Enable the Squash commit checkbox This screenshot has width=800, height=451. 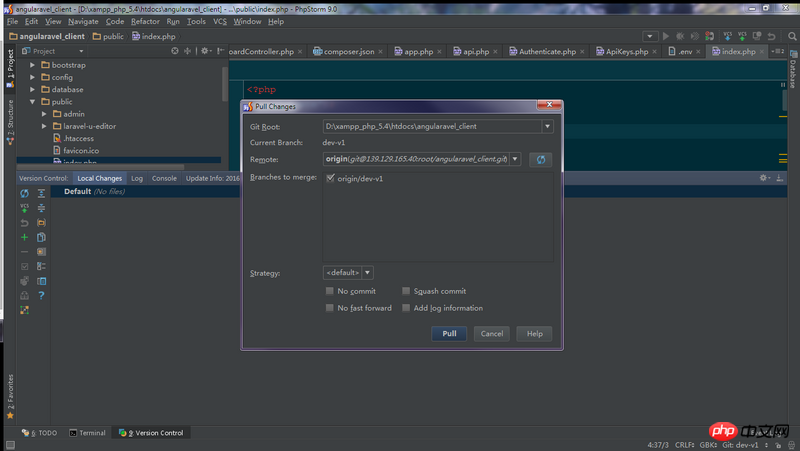pyautogui.click(x=406, y=291)
